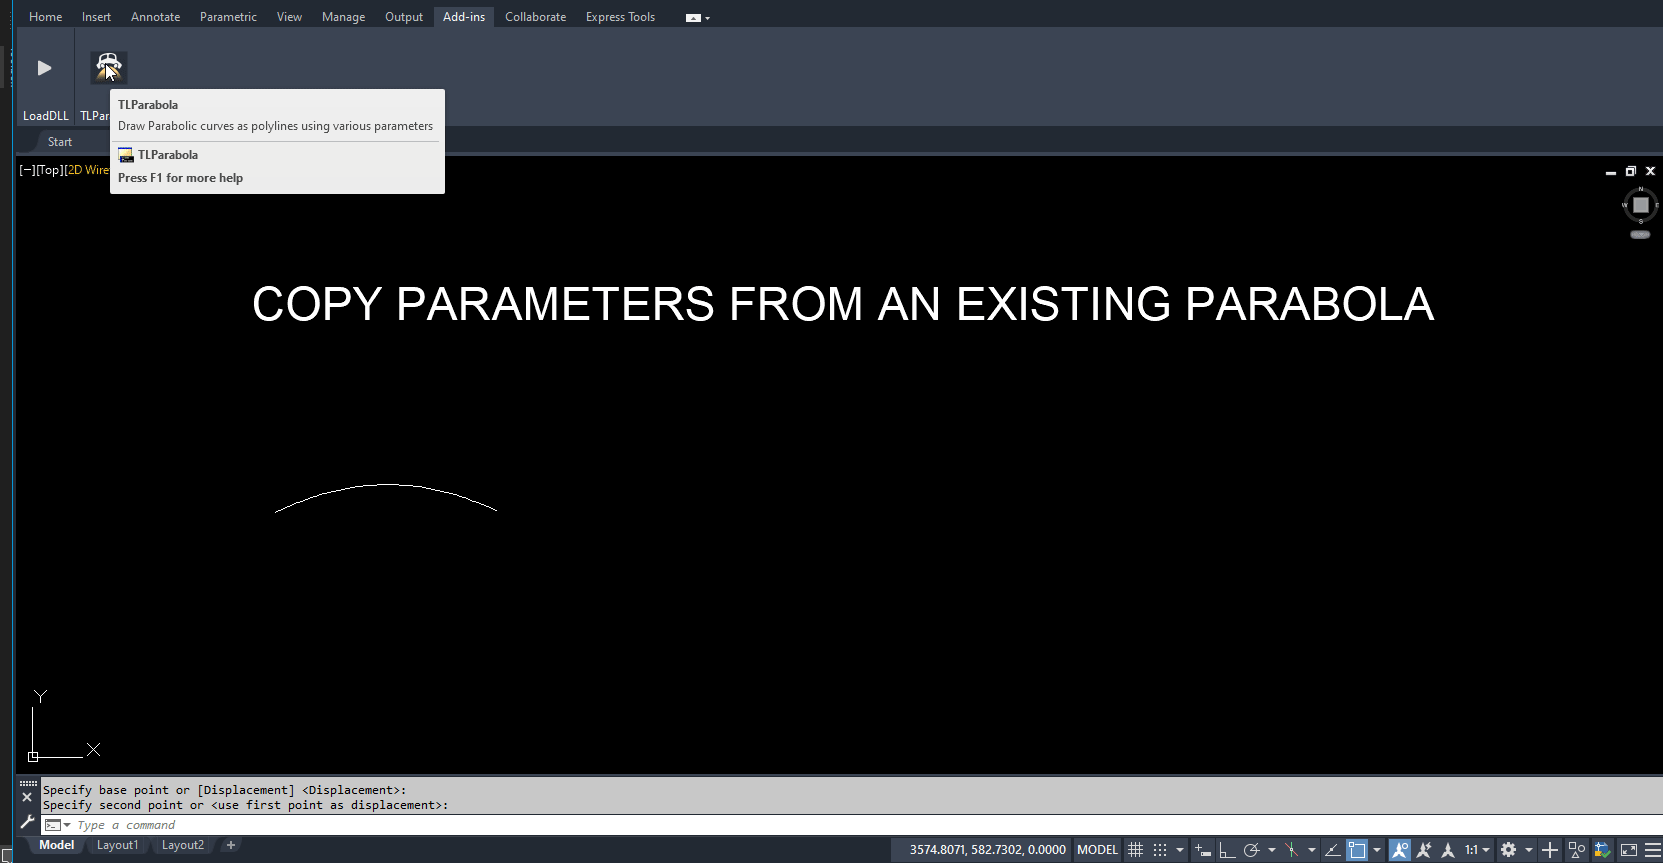Select the drawn parabola polyline

(386, 485)
